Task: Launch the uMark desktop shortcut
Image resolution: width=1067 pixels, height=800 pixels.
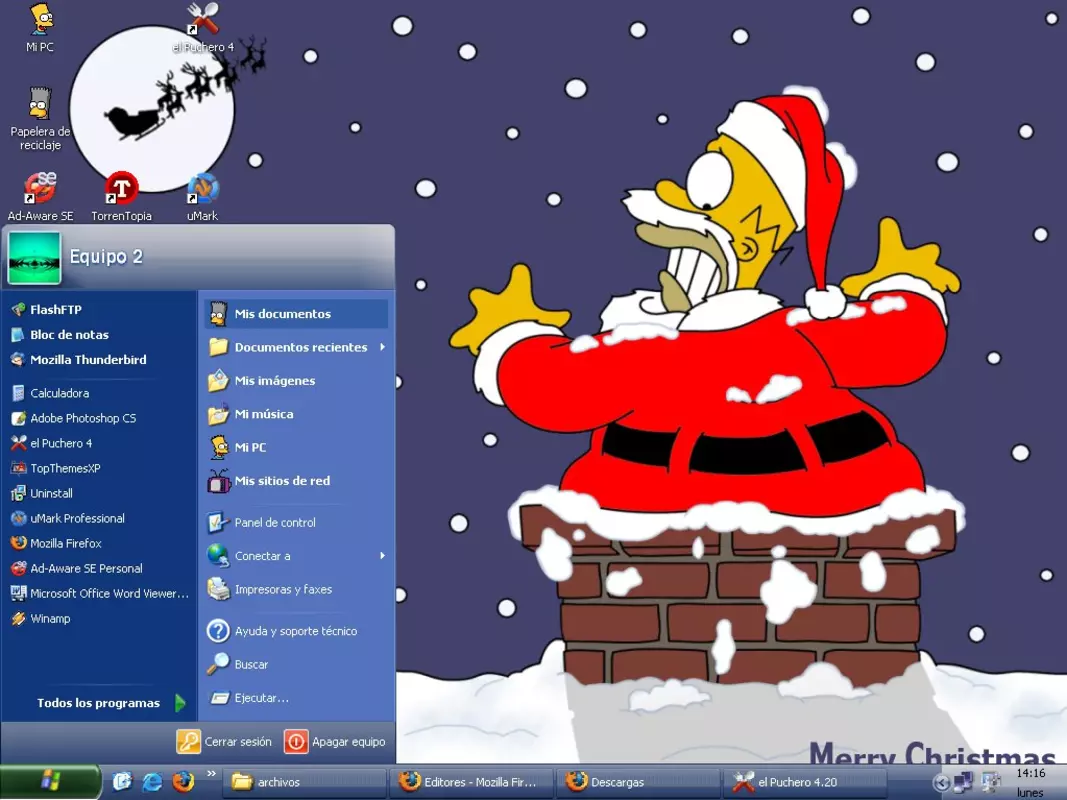Action: click(x=202, y=197)
